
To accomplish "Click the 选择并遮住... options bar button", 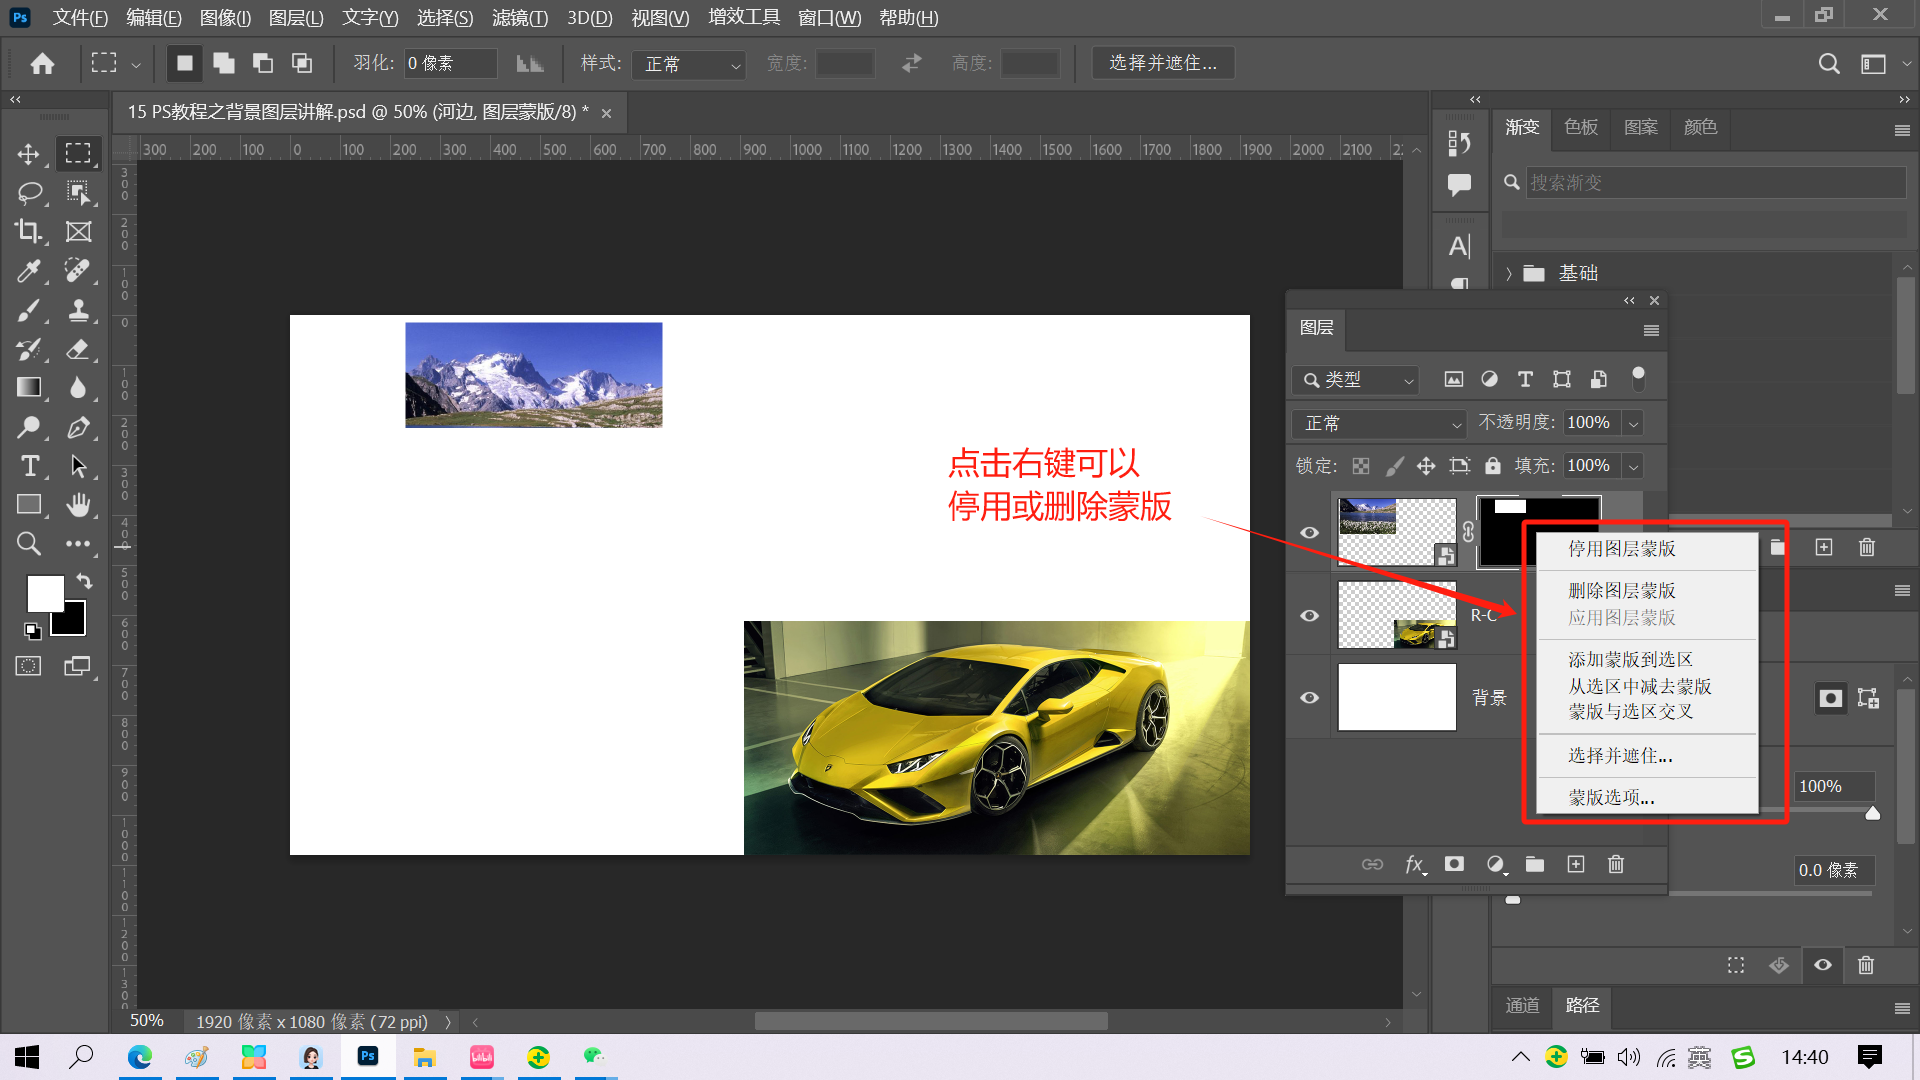I will tap(1162, 63).
